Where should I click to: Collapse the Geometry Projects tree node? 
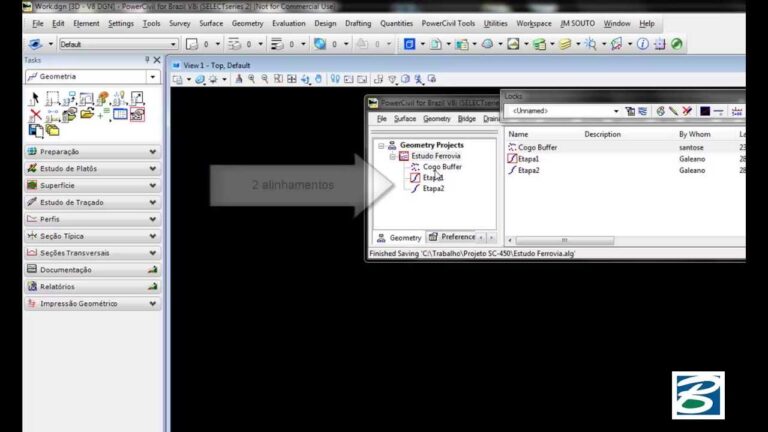coord(381,145)
